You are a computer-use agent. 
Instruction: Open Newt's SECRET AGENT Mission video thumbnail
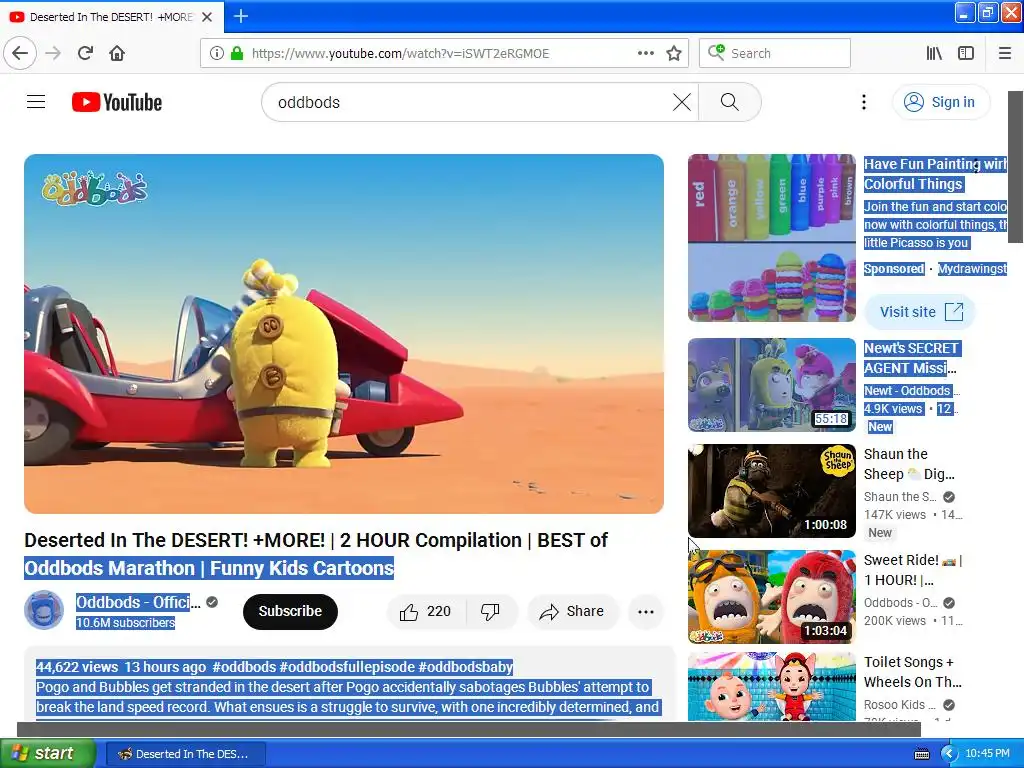[x=771, y=385]
